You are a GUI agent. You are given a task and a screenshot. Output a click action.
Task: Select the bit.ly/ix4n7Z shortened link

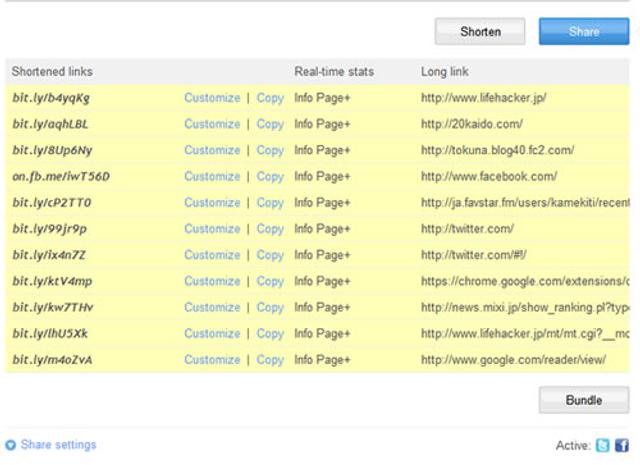point(52,255)
